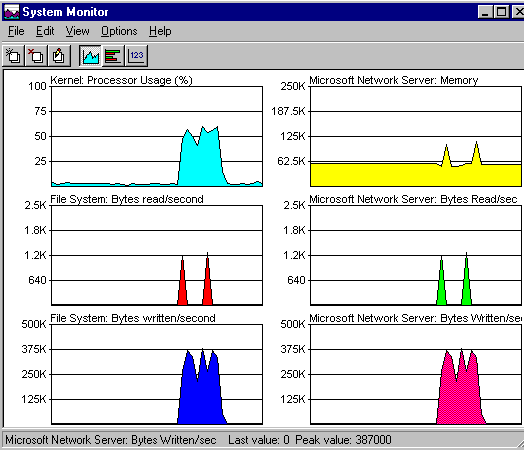Select File System Bytes written/second chart
The image size is (524, 450).
157,374
